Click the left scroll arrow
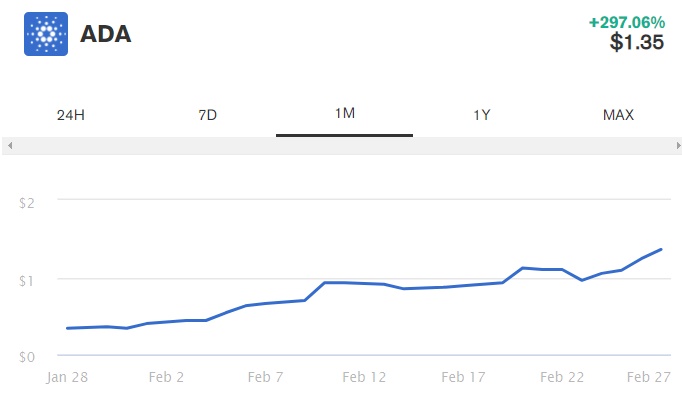 pos(10,146)
